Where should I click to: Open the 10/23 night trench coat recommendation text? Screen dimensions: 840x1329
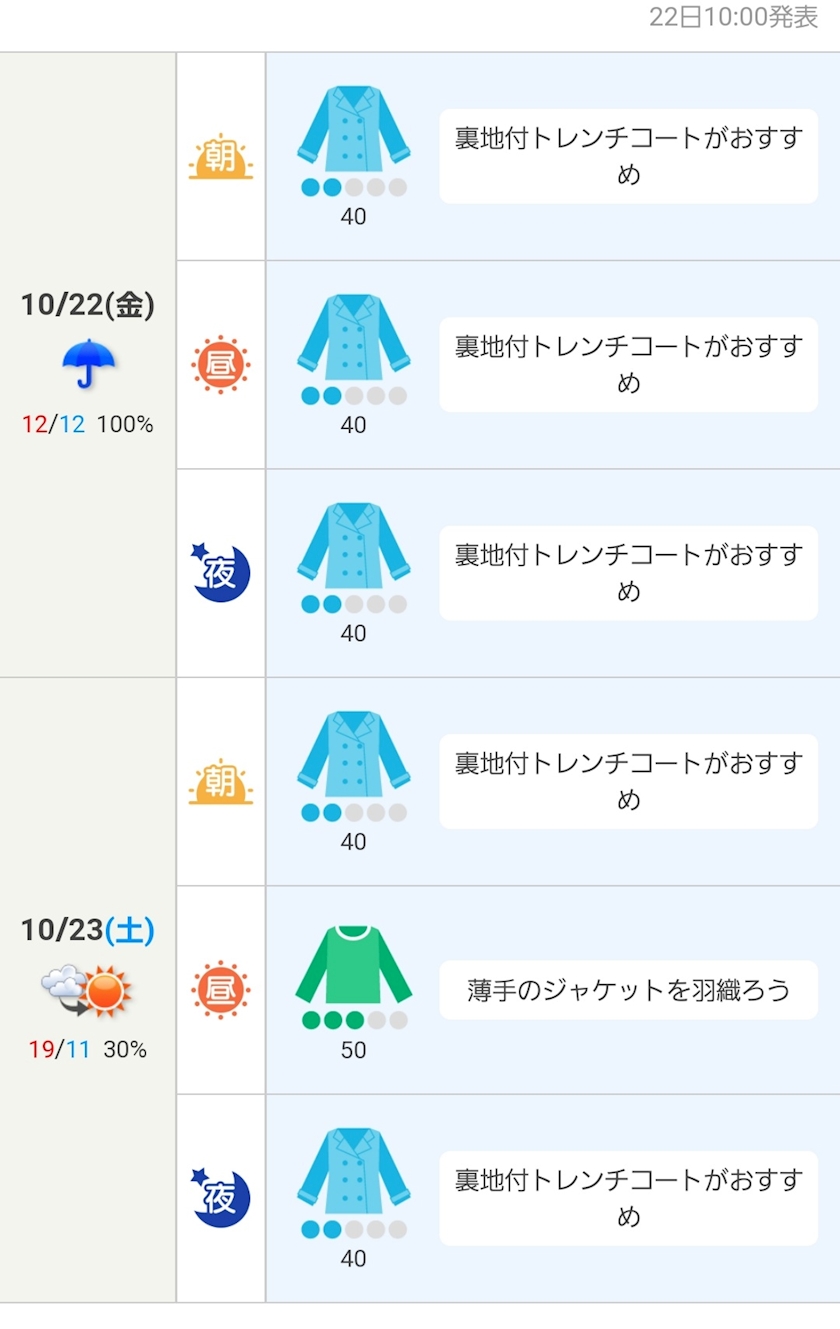[x=628, y=1198]
